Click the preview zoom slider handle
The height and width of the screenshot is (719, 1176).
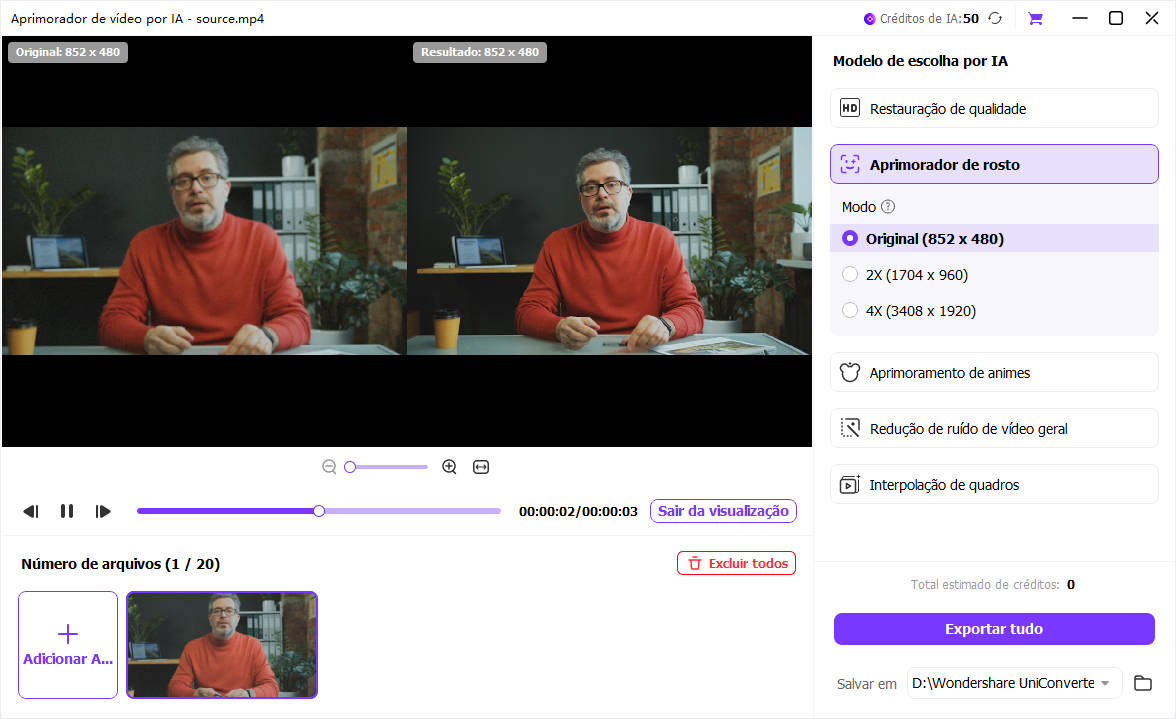tap(350, 467)
